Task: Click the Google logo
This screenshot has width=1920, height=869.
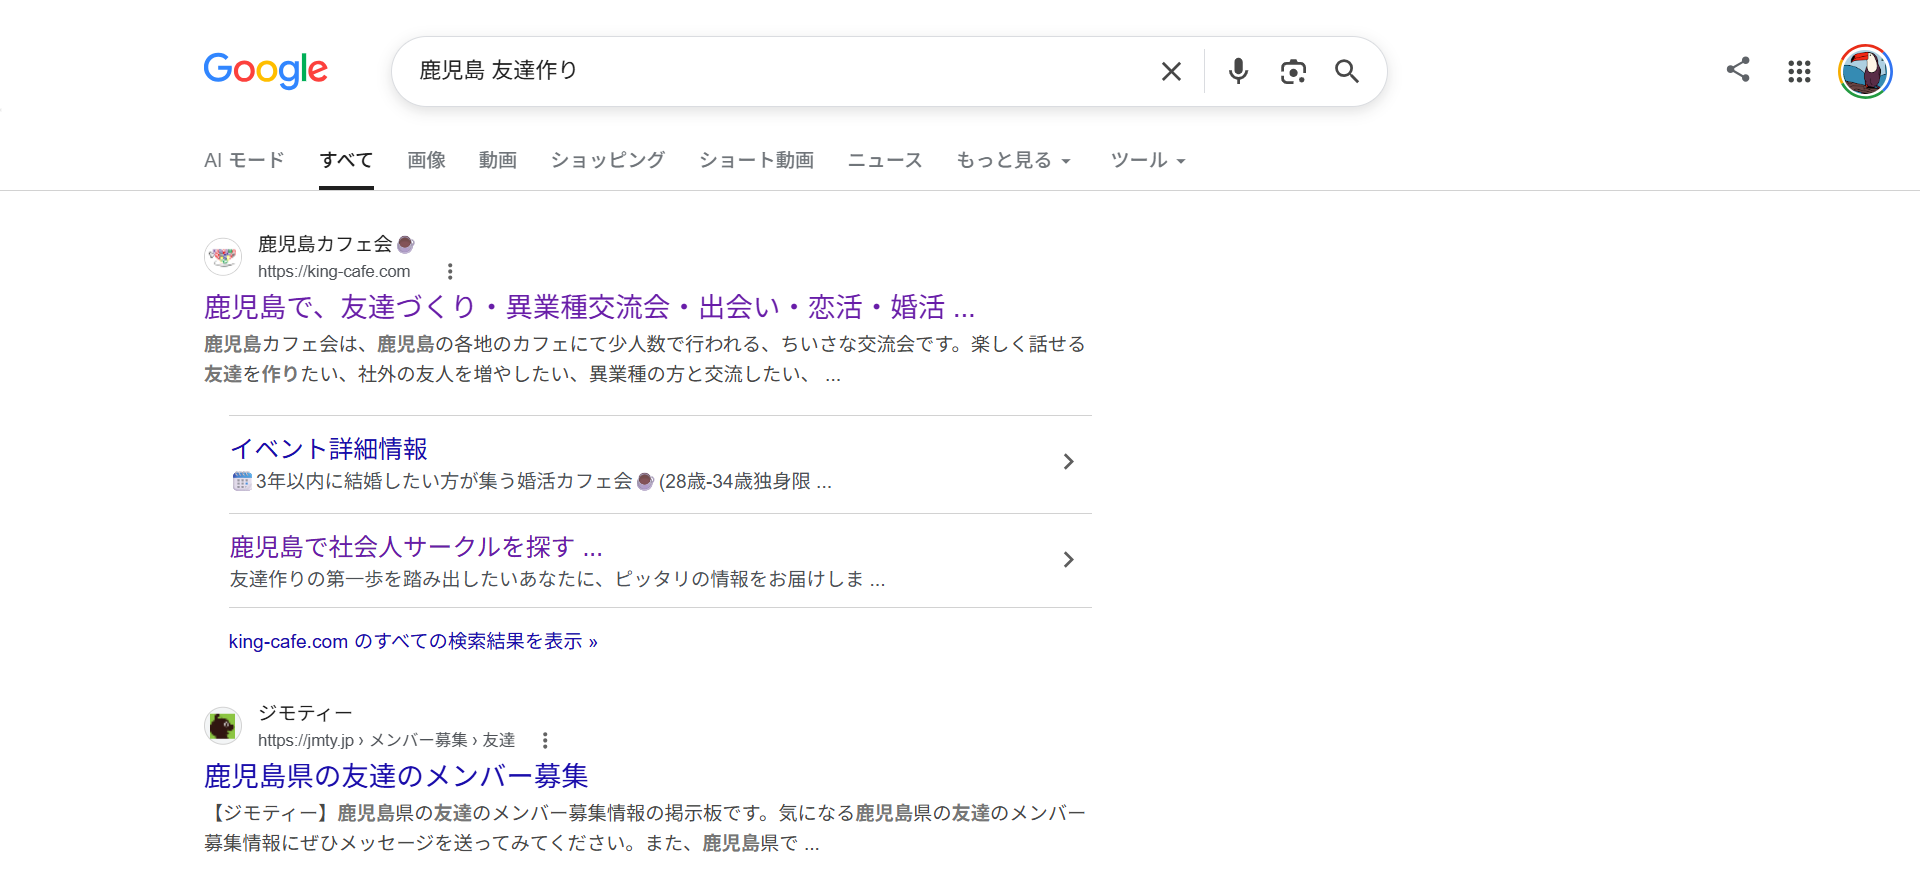Action: pyautogui.click(x=265, y=70)
